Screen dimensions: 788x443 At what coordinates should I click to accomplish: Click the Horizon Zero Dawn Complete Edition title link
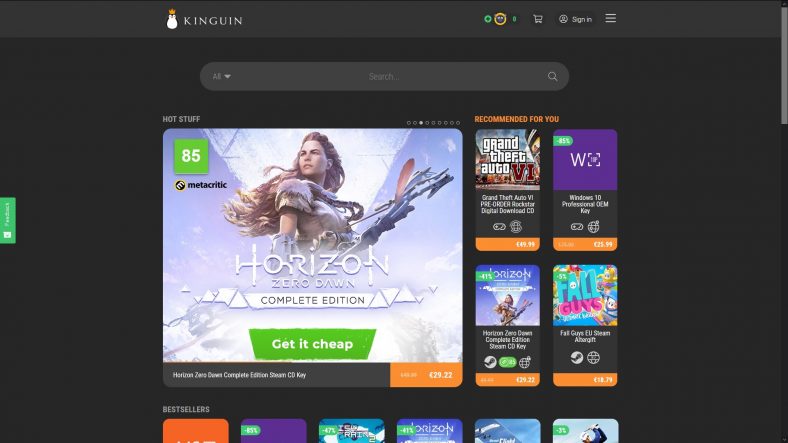pos(239,375)
